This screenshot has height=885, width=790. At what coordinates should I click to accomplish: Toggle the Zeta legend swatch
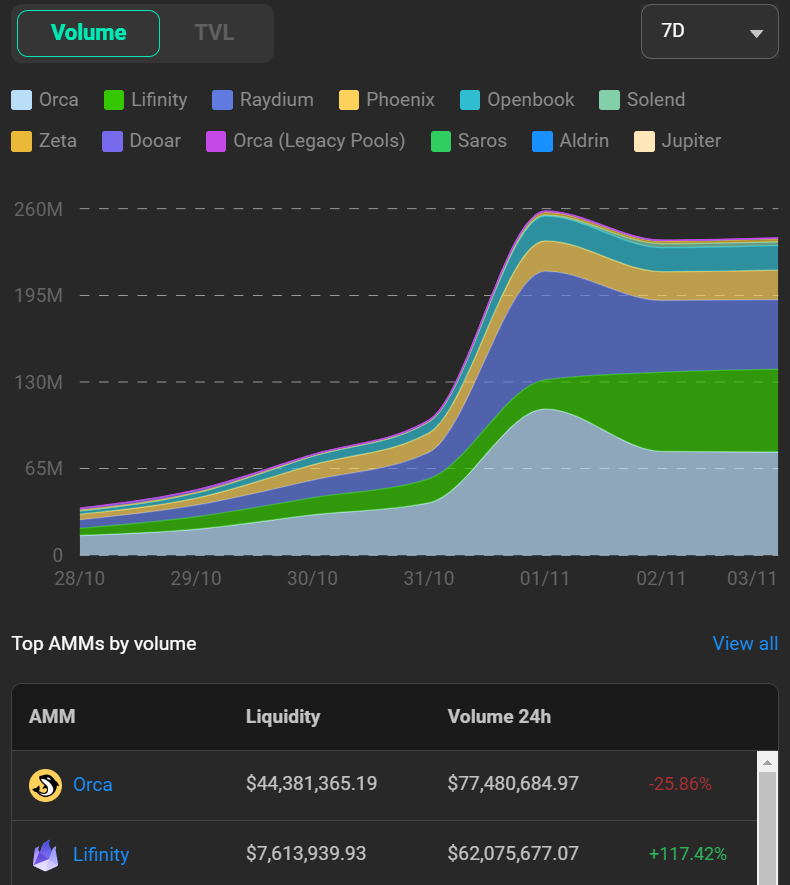(x=21, y=141)
